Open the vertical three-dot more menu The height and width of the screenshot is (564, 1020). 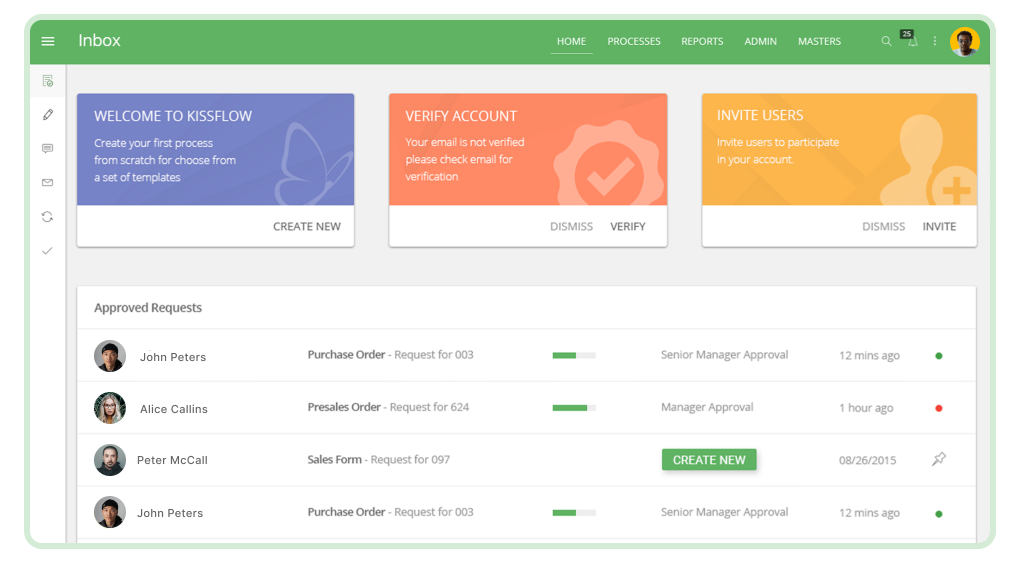pos(935,41)
